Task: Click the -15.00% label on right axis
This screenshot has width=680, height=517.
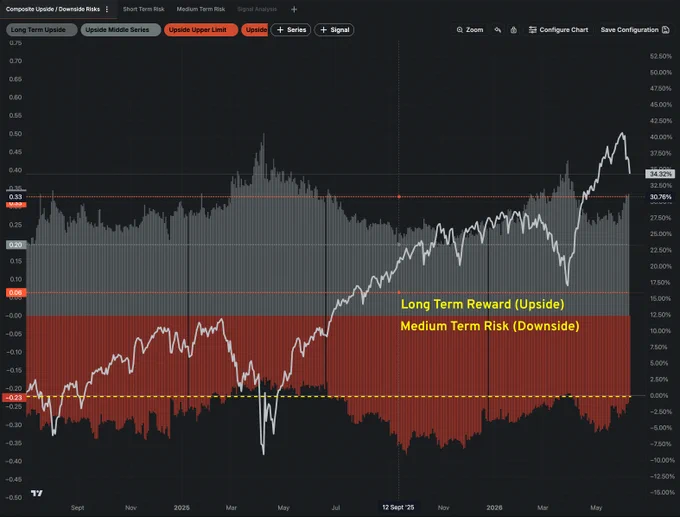Action: pyautogui.click(x=662, y=492)
